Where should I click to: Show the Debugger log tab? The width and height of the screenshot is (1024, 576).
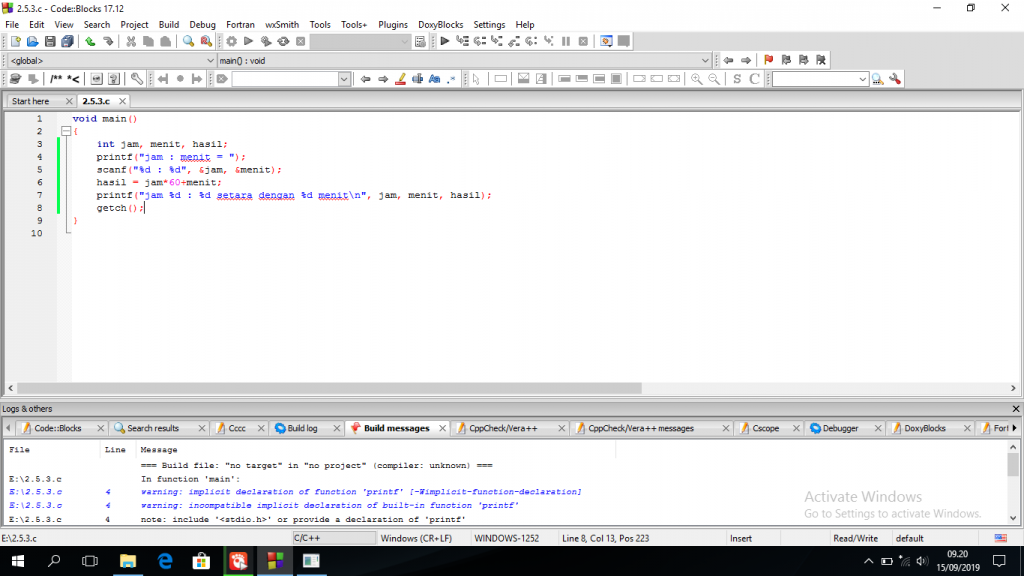(x=840, y=428)
